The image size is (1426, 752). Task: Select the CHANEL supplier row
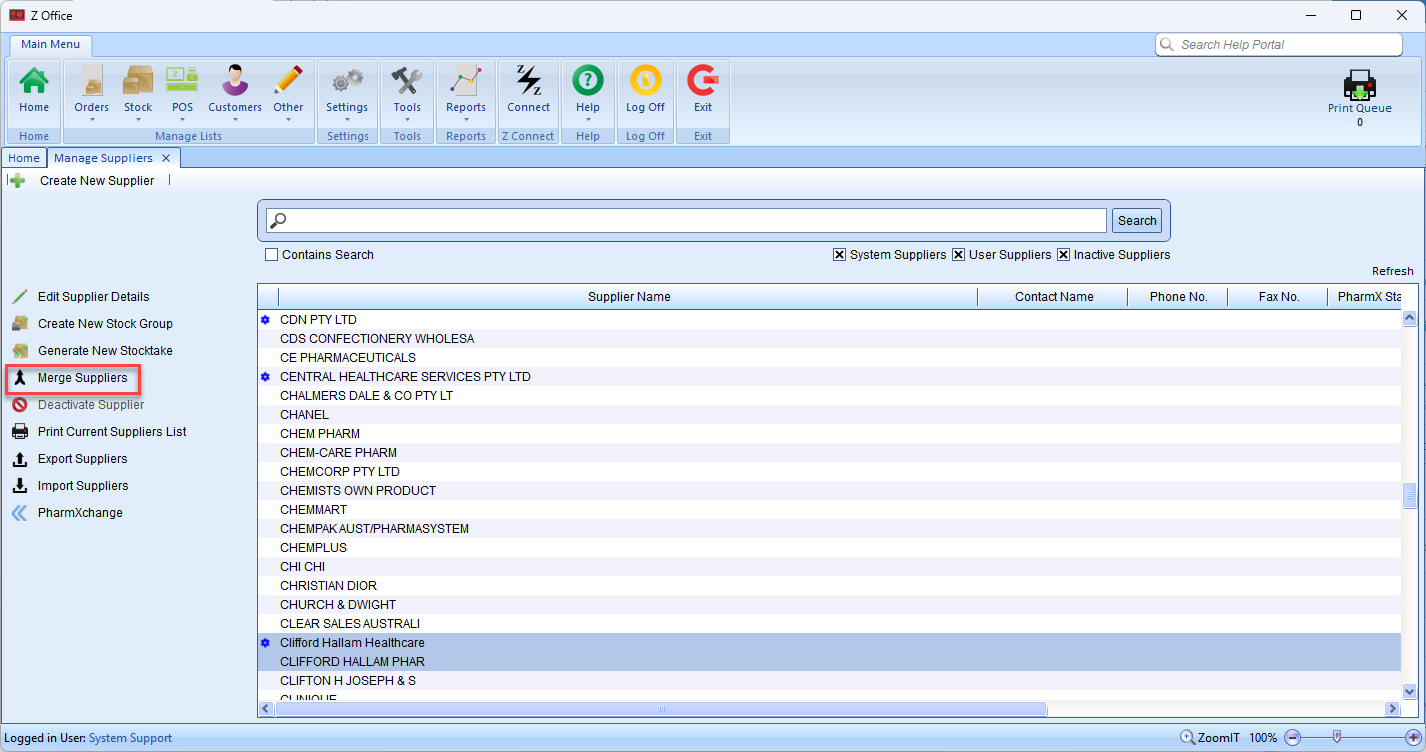pyautogui.click(x=829, y=415)
